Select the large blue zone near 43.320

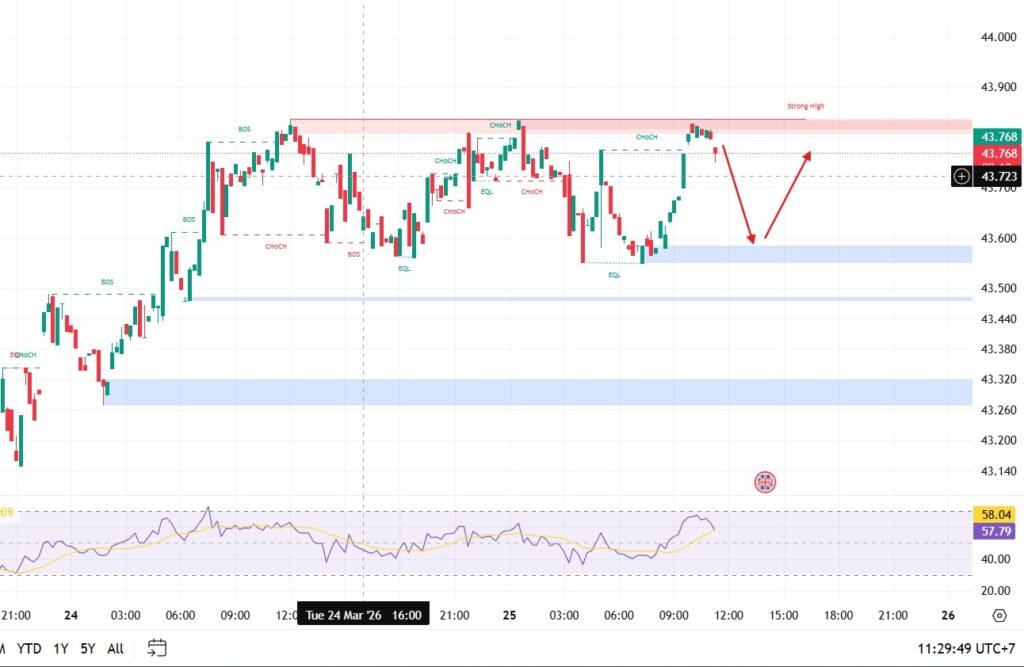540,392
